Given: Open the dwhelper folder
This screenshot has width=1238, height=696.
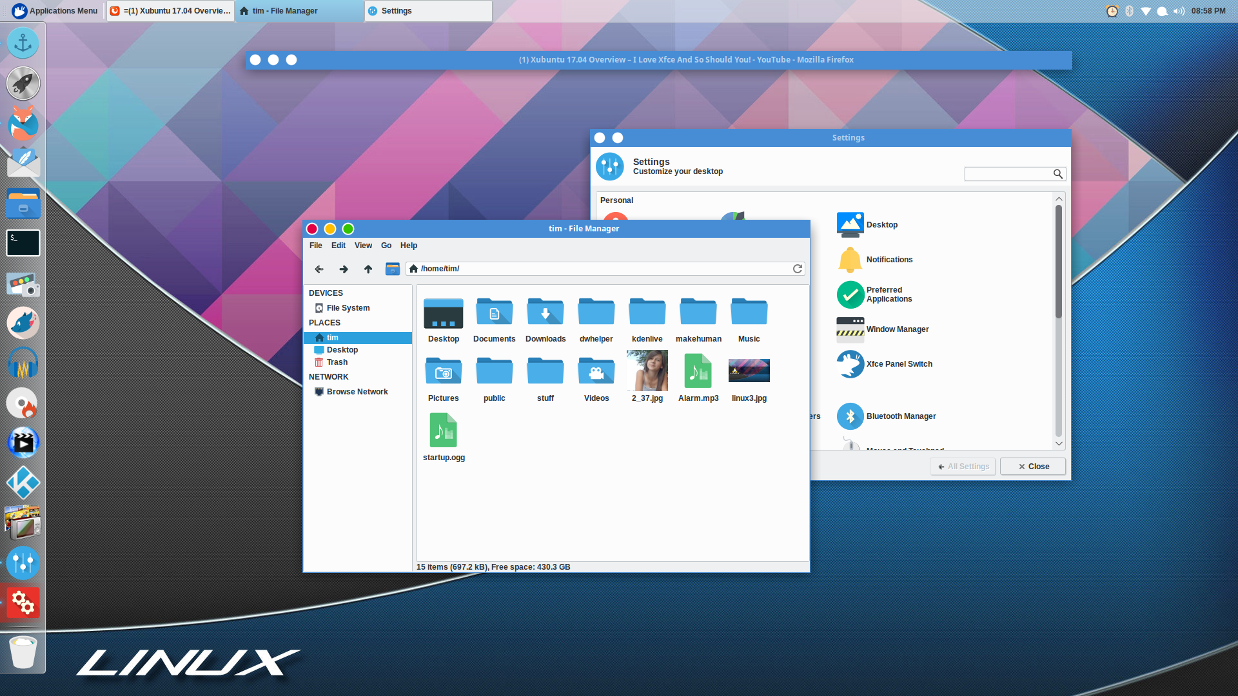Looking at the screenshot, I should (596, 319).
